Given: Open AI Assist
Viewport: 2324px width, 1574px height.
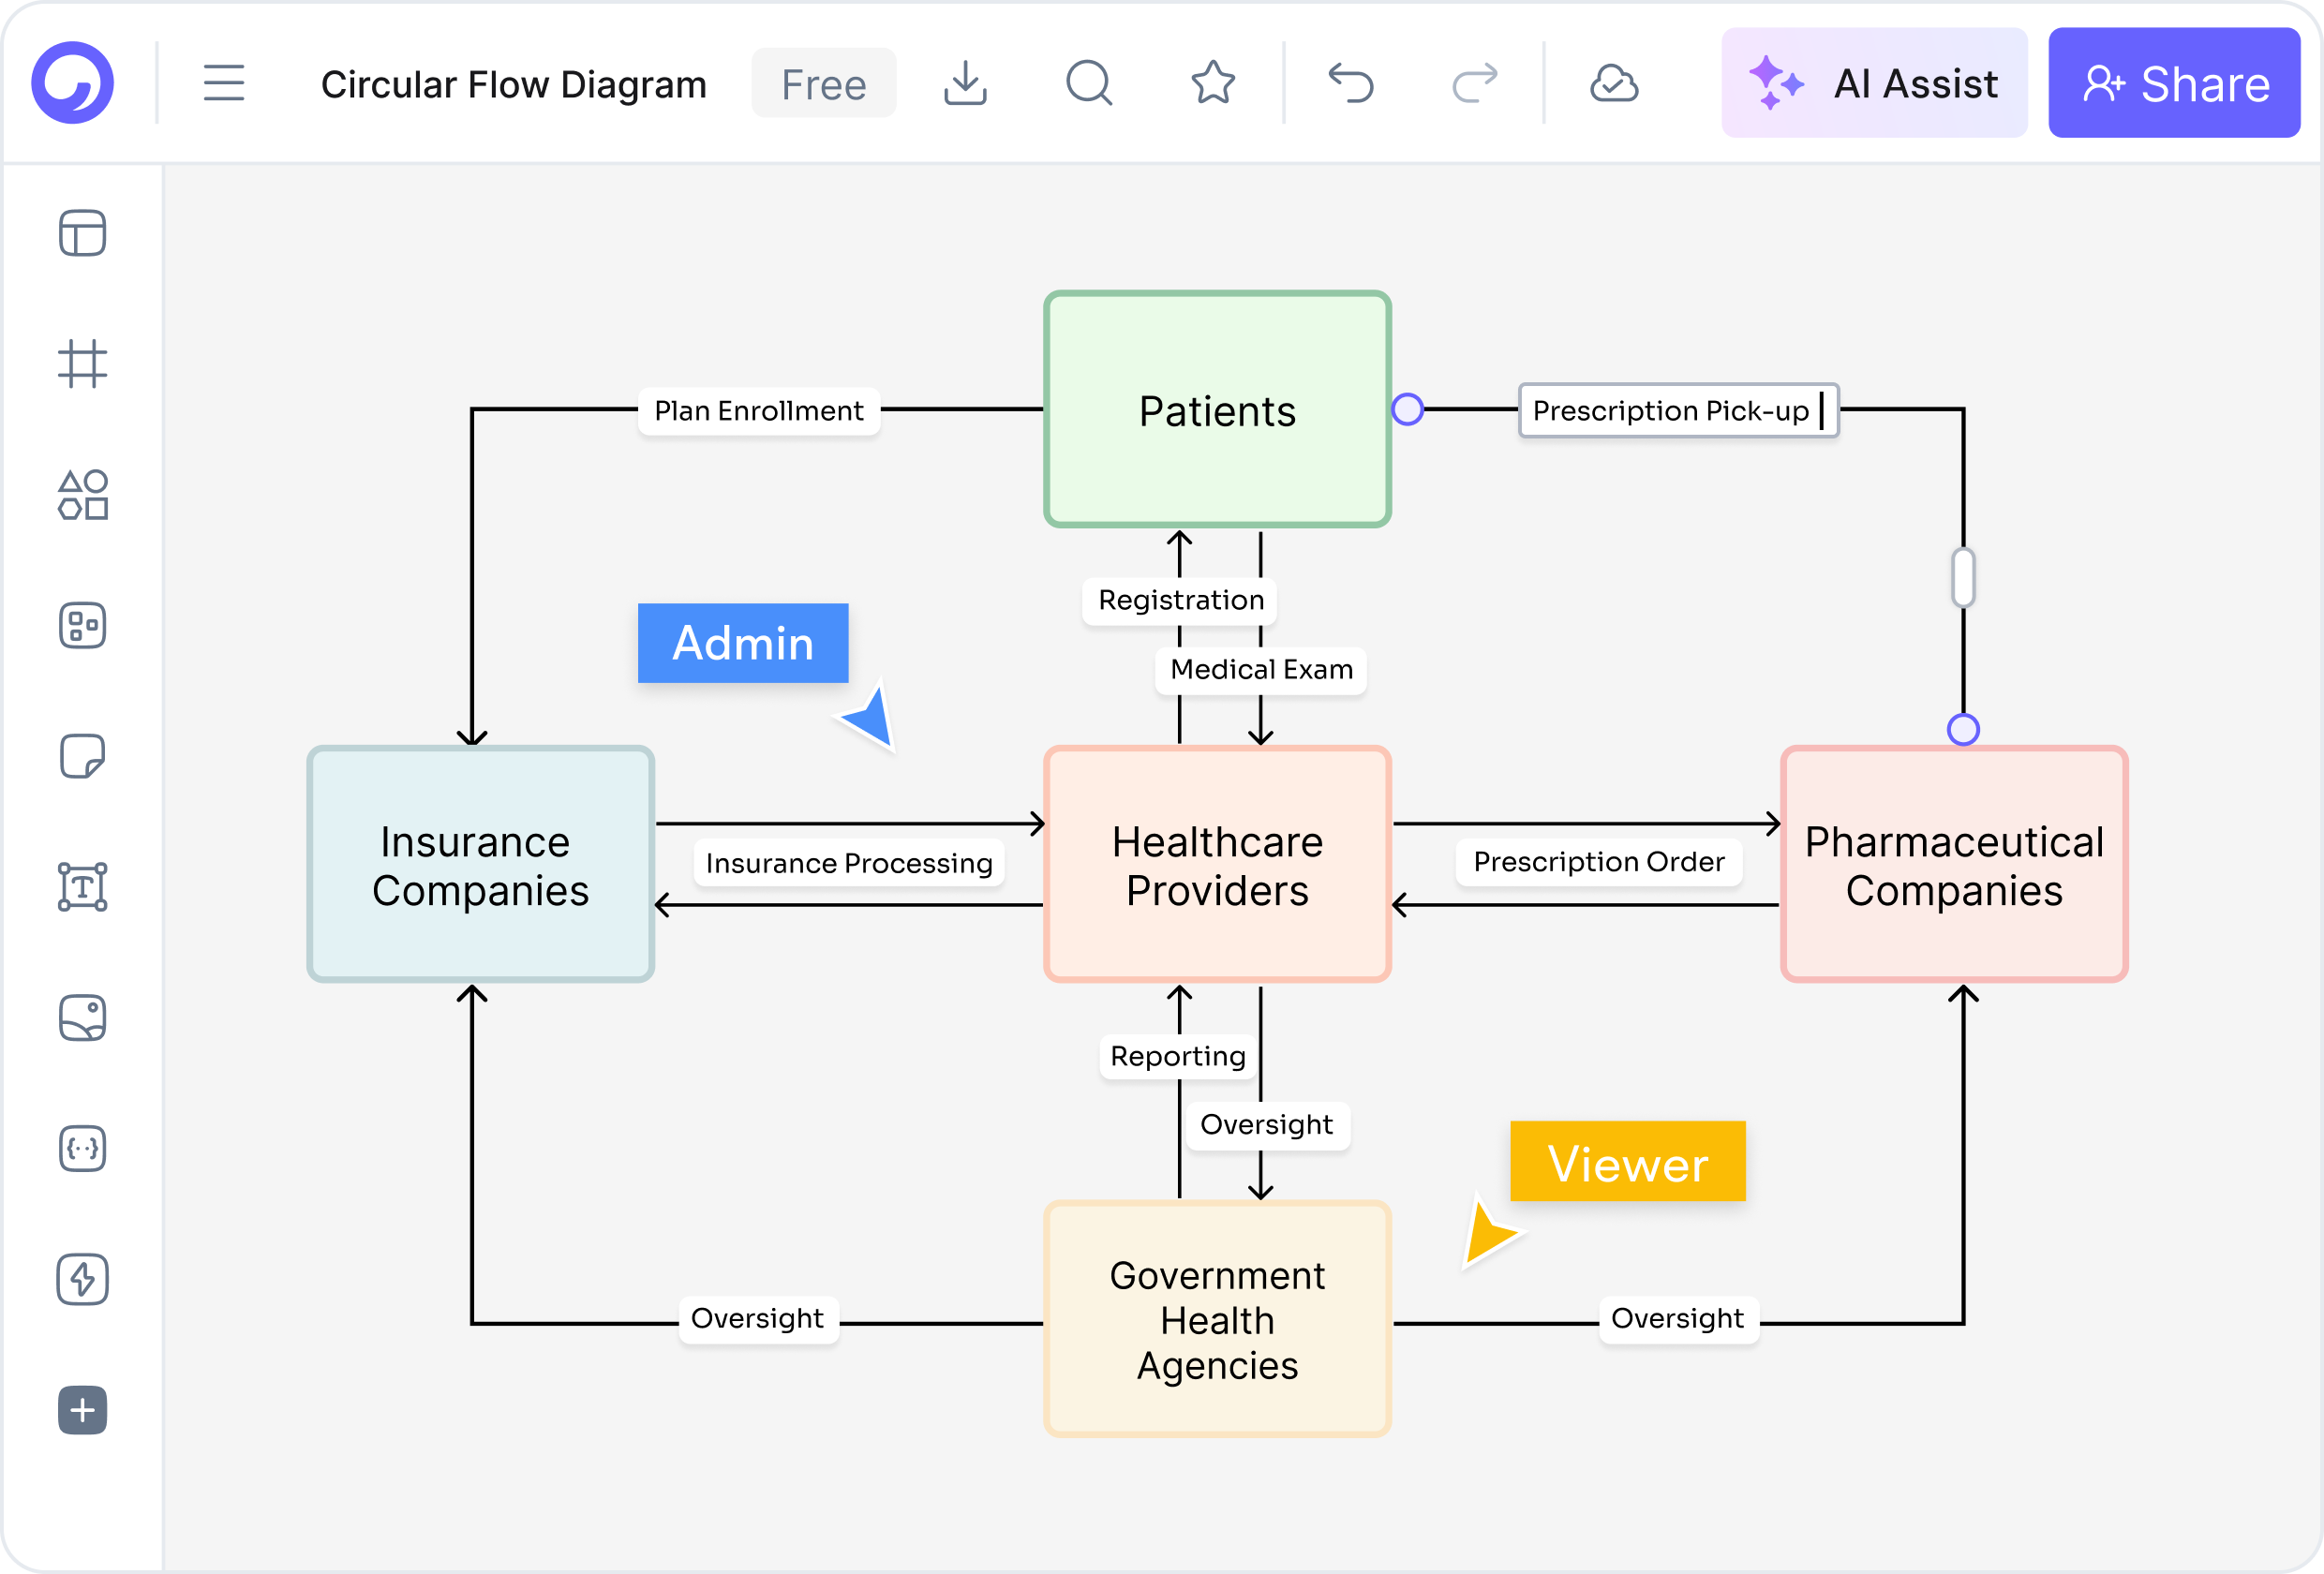Looking at the screenshot, I should point(1874,83).
